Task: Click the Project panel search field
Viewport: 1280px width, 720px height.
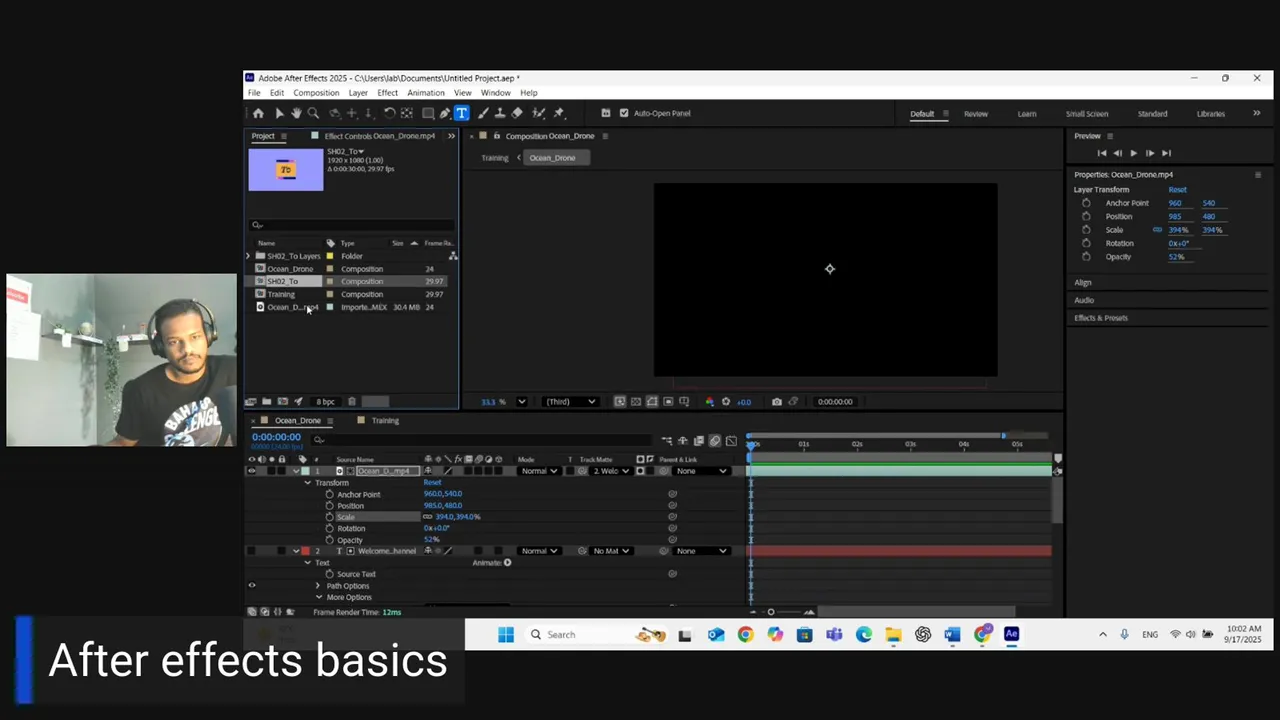Action: pos(352,225)
